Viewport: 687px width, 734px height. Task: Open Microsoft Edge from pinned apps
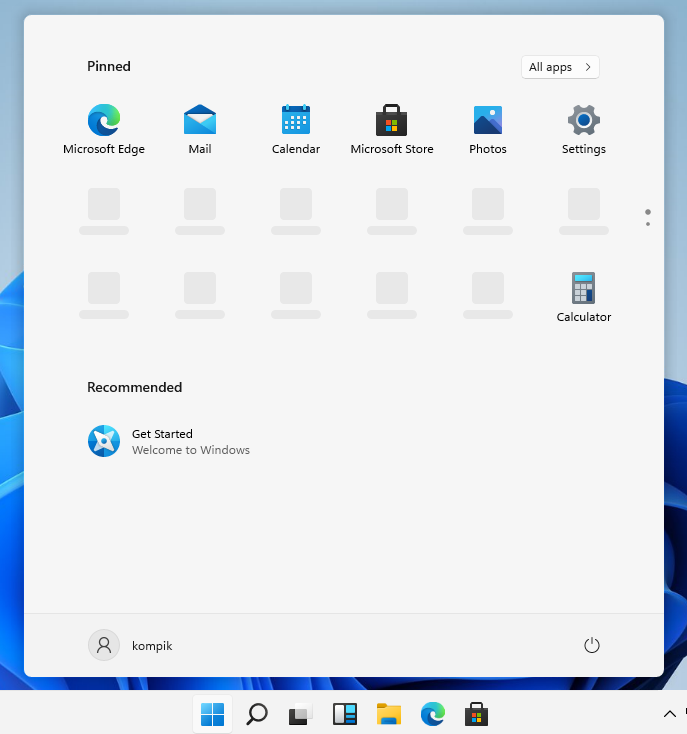[104, 130]
